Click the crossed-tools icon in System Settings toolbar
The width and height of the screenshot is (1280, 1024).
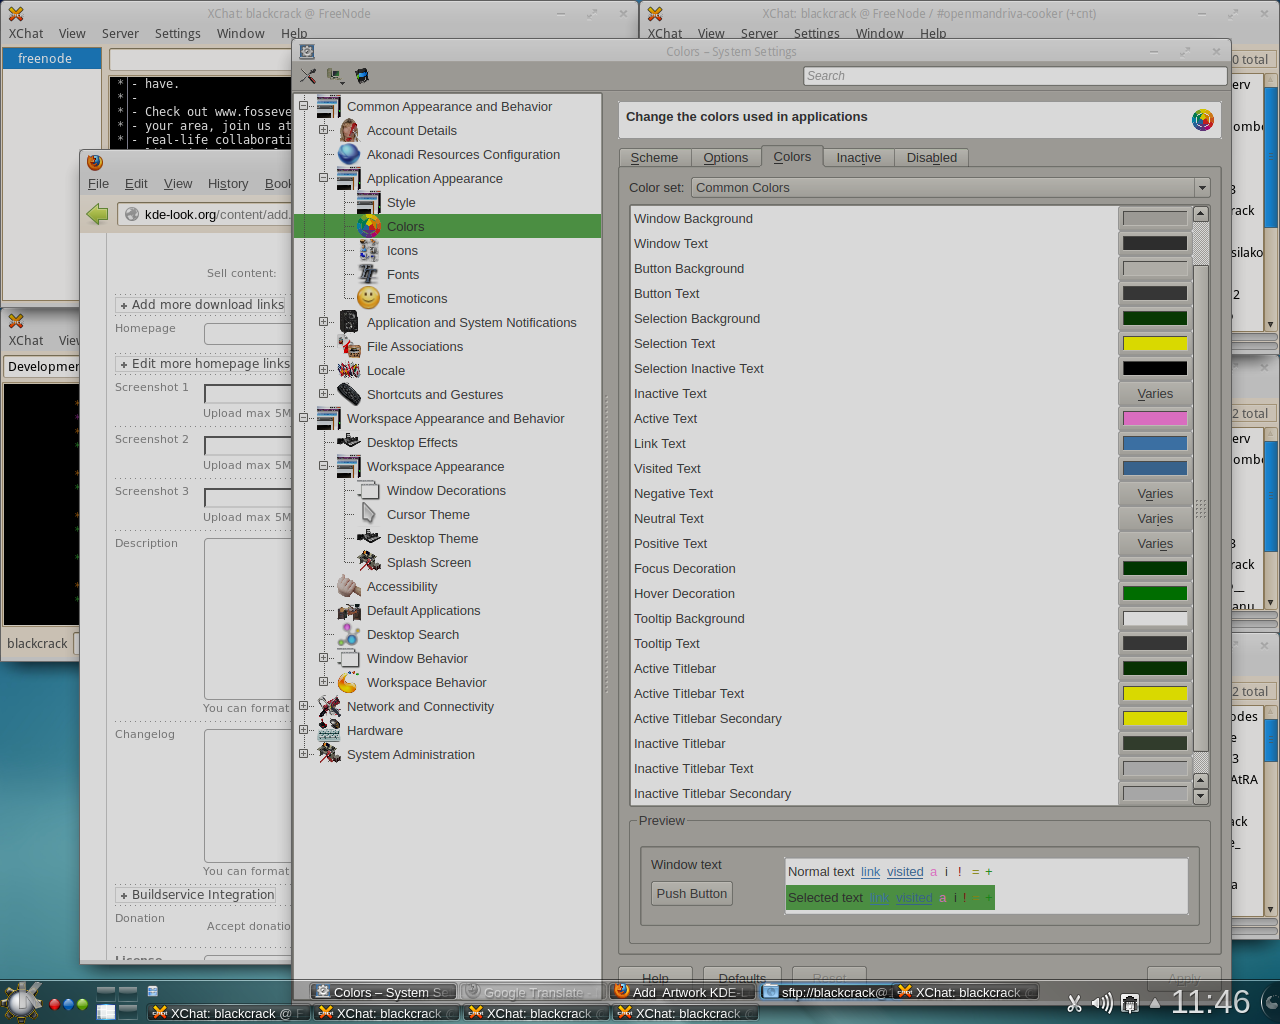coord(308,76)
